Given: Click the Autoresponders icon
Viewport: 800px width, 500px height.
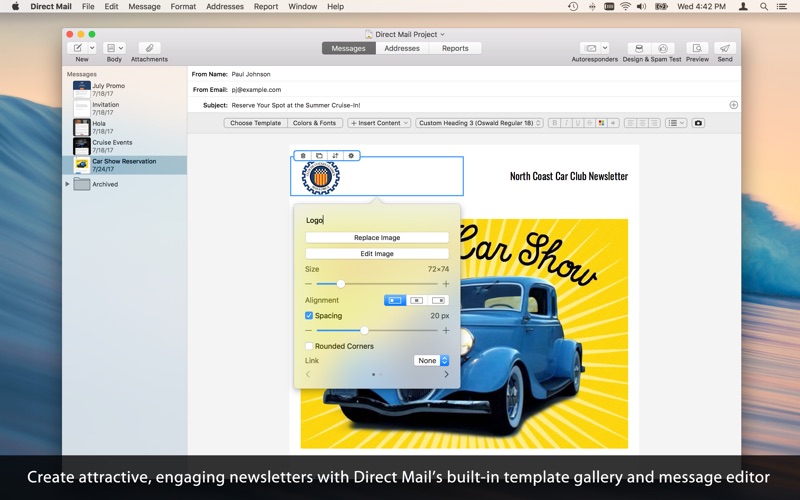Looking at the screenshot, I should (590, 48).
